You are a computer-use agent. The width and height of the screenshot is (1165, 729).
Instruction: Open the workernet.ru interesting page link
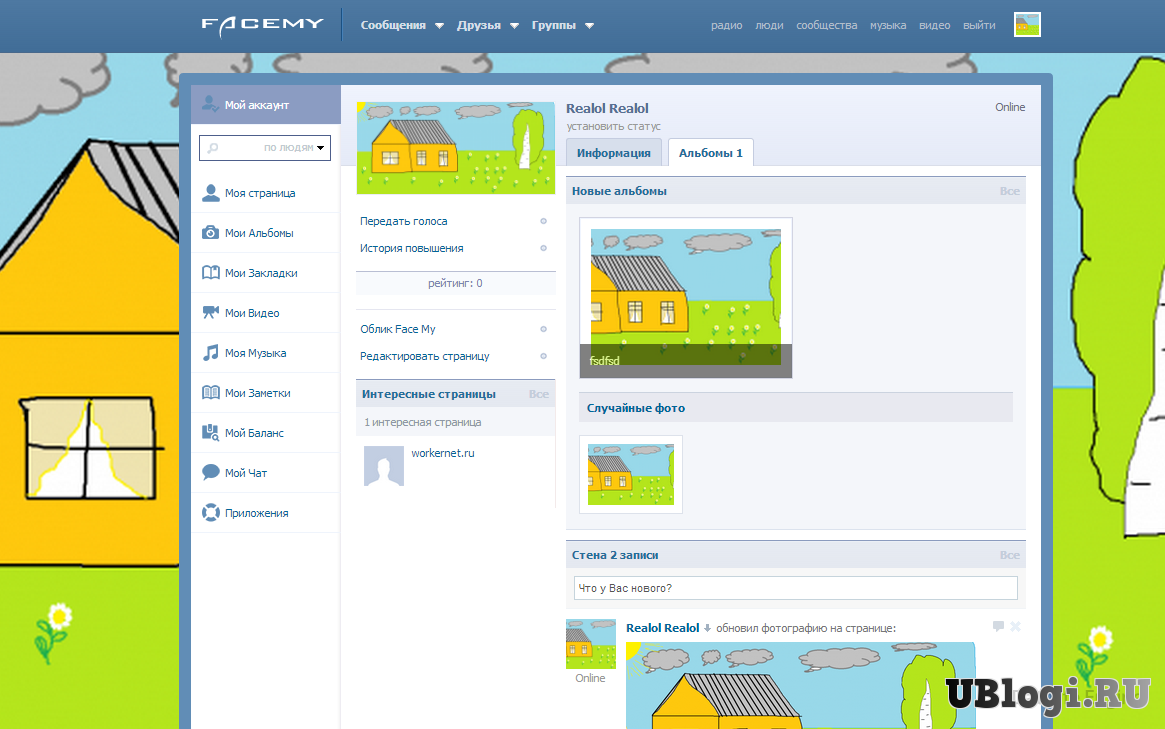(x=442, y=453)
